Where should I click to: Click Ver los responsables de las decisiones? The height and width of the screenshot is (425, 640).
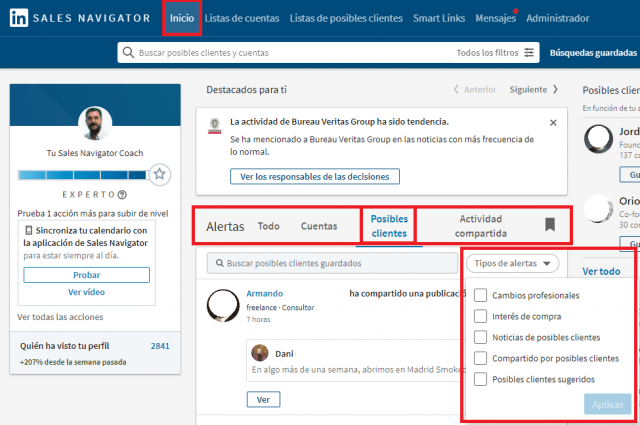coord(315,176)
